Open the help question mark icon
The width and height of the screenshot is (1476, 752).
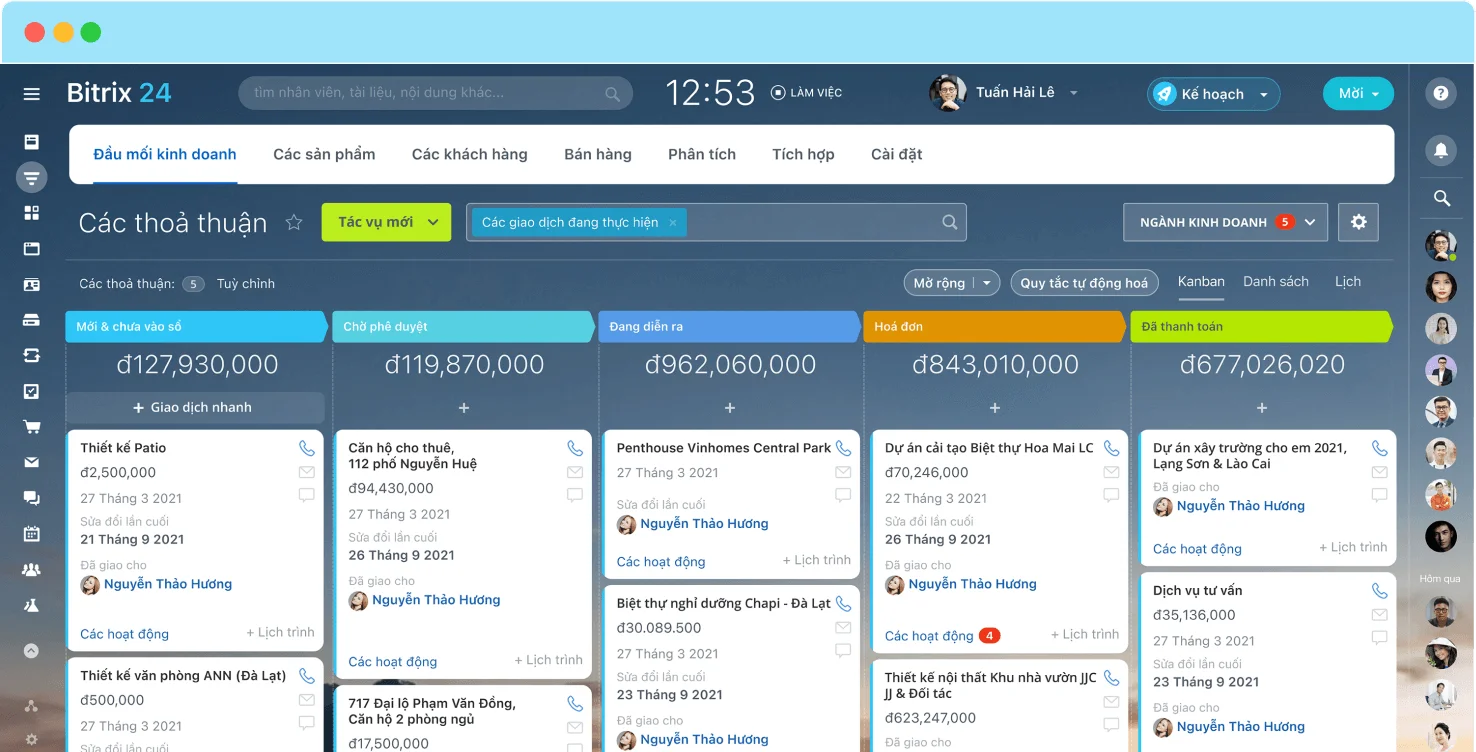1441,93
